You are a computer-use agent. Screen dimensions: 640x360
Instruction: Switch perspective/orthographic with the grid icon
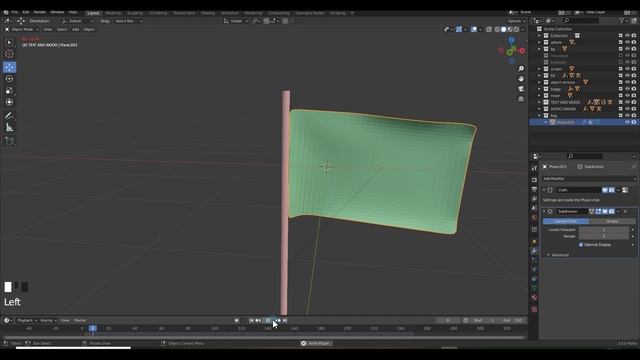coord(521,99)
